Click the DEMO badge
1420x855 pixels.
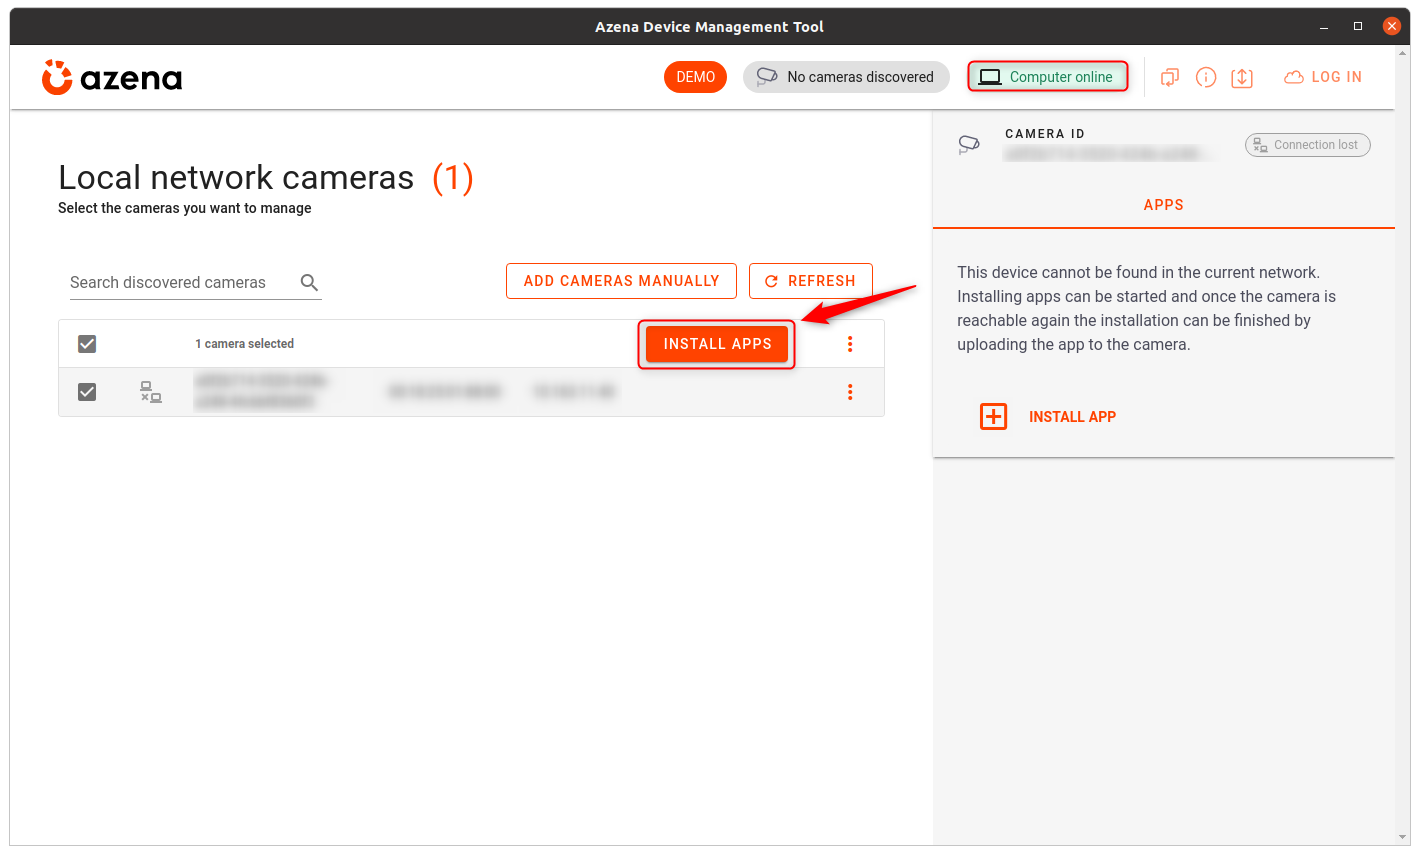pos(695,77)
